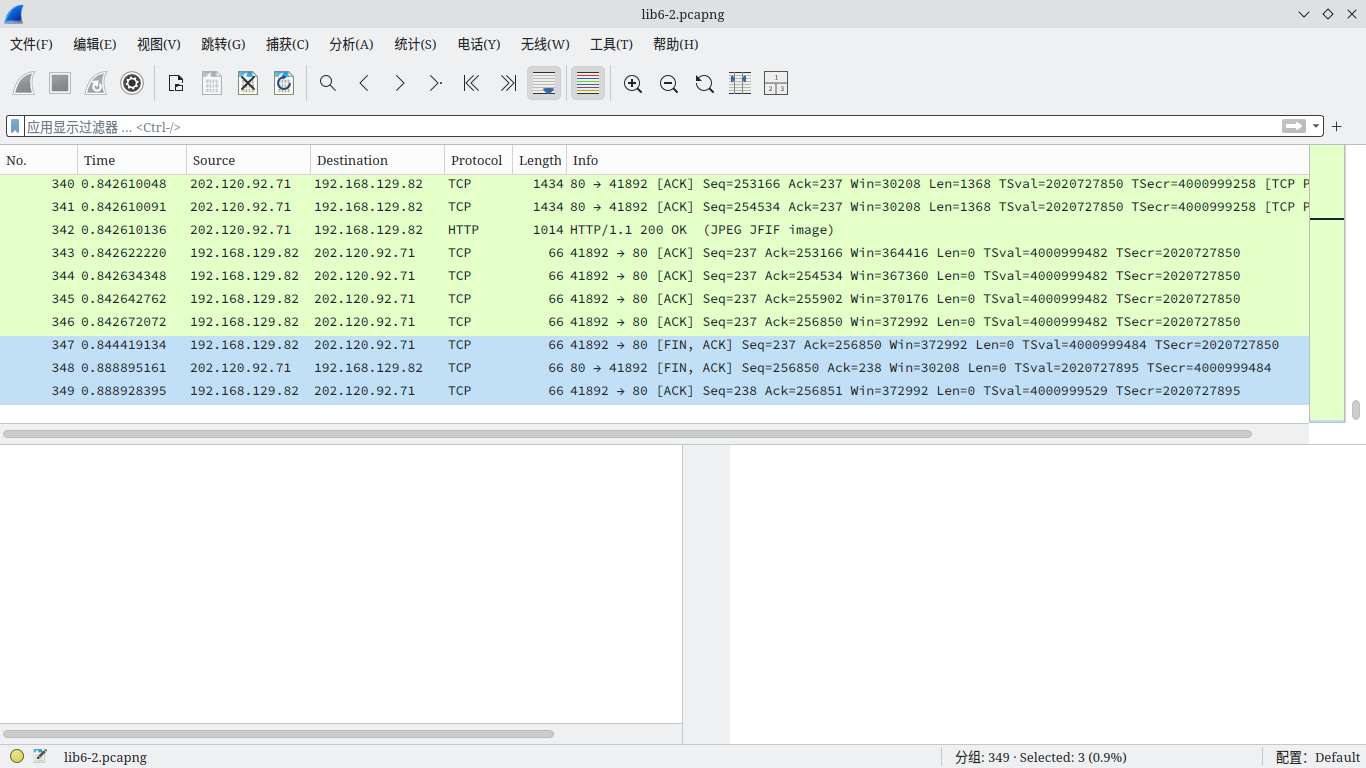Image resolution: width=1366 pixels, height=768 pixels.
Task: Close the capture file using the toolbar icon
Action: 248,84
